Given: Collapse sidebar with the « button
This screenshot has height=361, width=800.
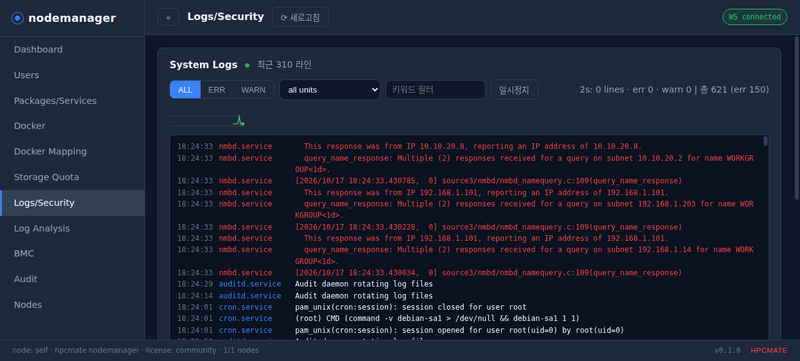Looking at the screenshot, I should click(168, 17).
